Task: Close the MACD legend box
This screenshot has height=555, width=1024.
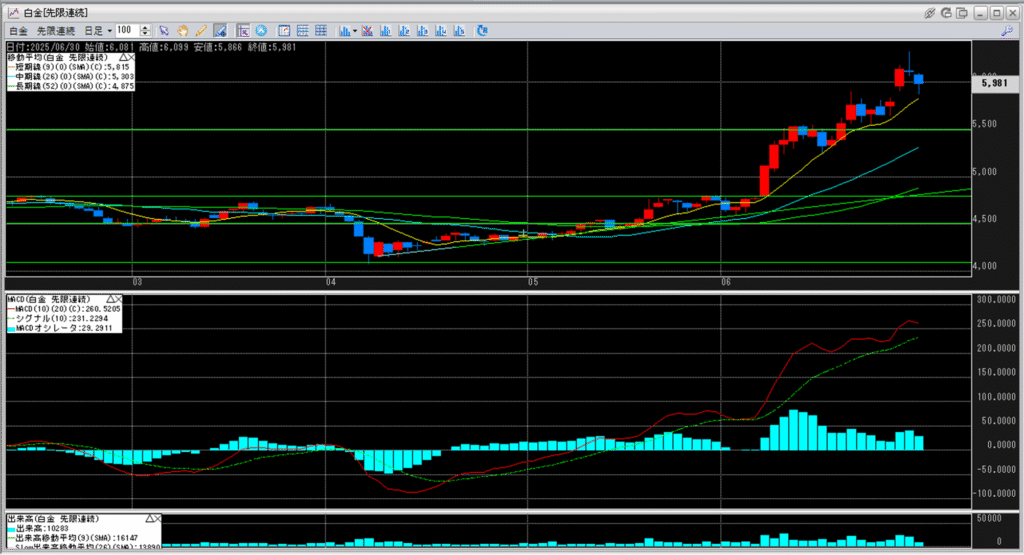Action: 118,299
